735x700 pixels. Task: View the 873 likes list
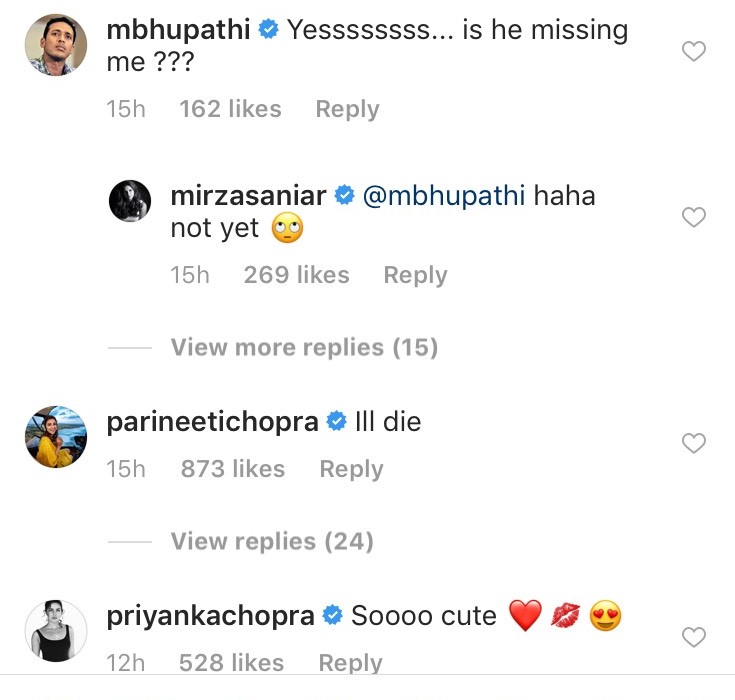point(232,469)
